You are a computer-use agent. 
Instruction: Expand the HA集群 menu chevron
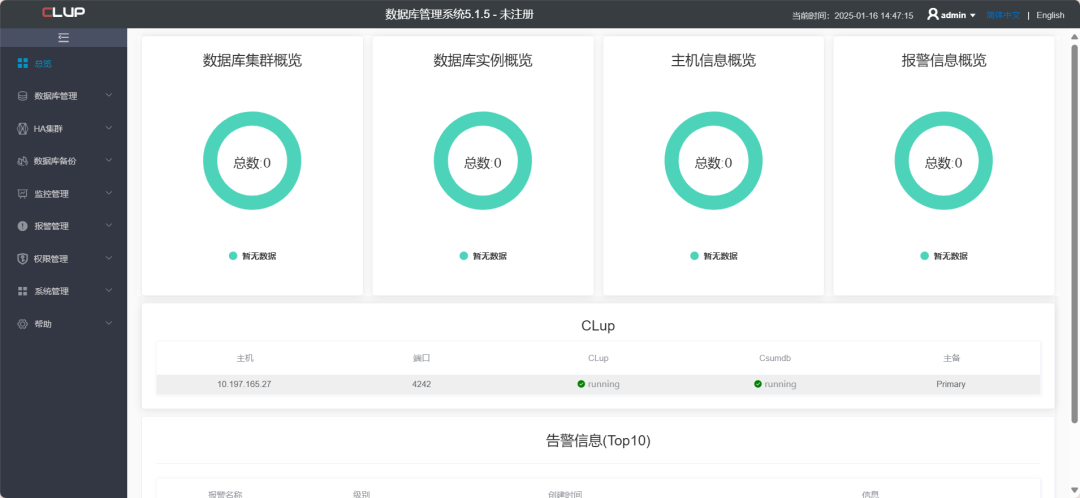(x=109, y=128)
